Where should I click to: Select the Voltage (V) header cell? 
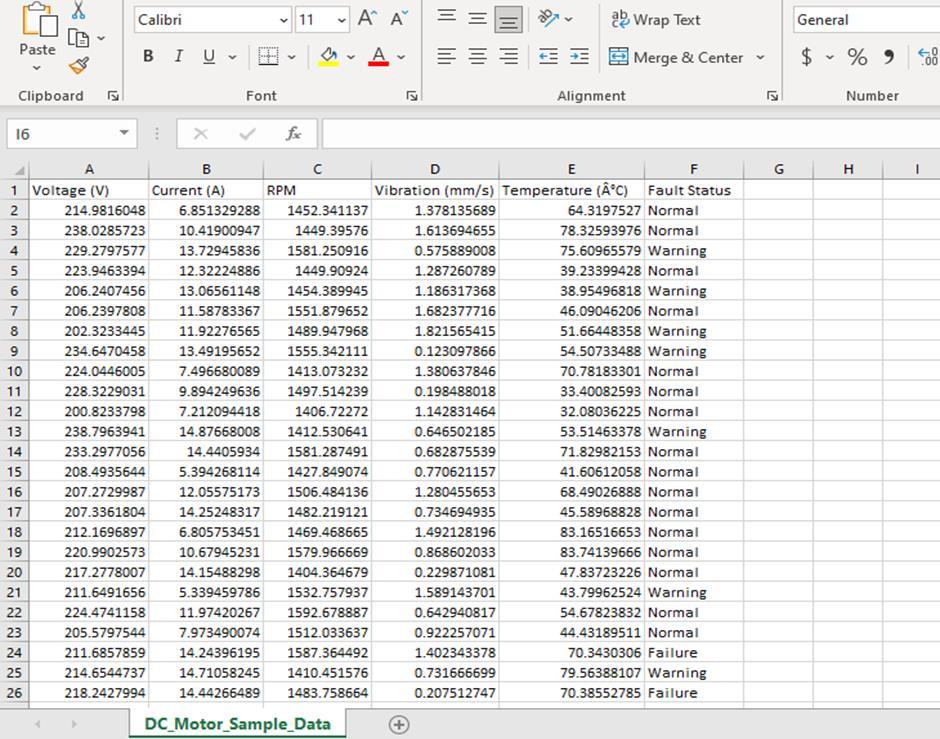click(x=89, y=190)
